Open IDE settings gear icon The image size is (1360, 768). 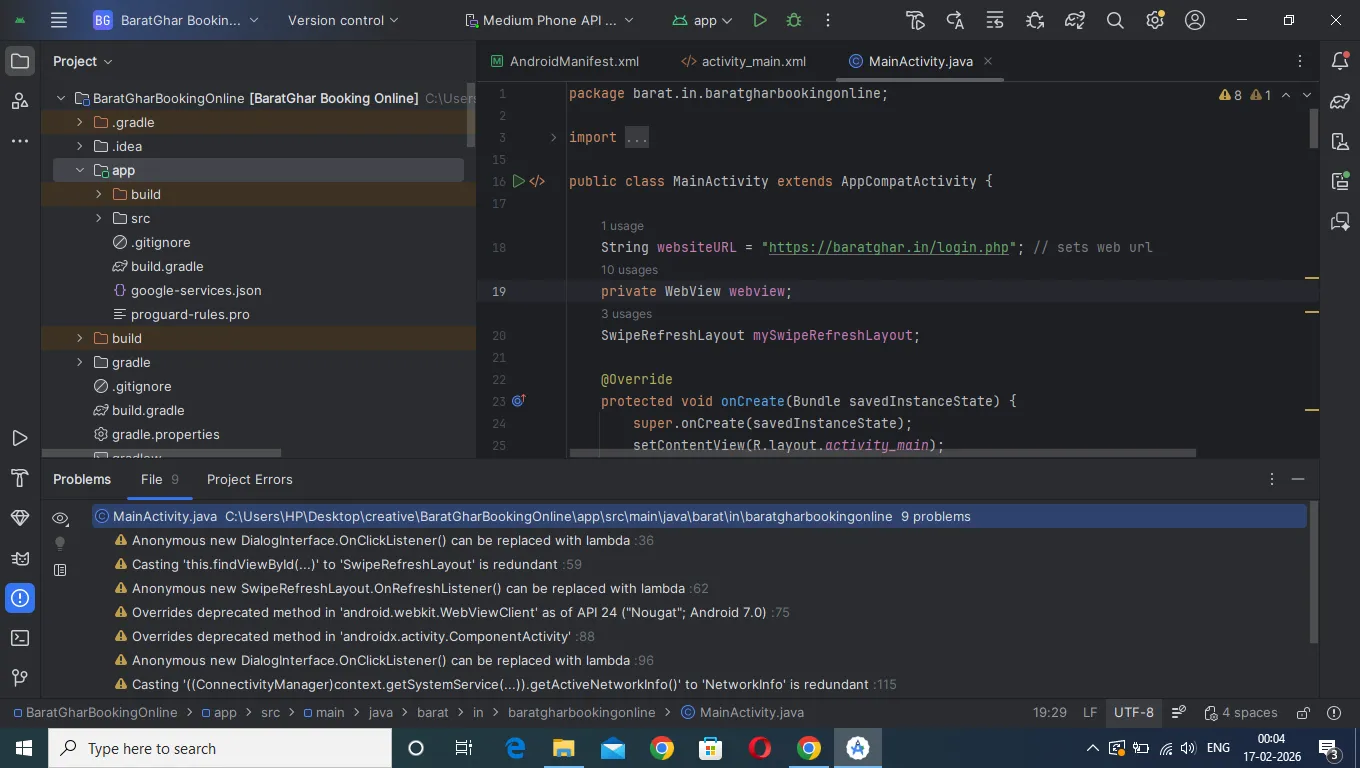tap(1155, 20)
